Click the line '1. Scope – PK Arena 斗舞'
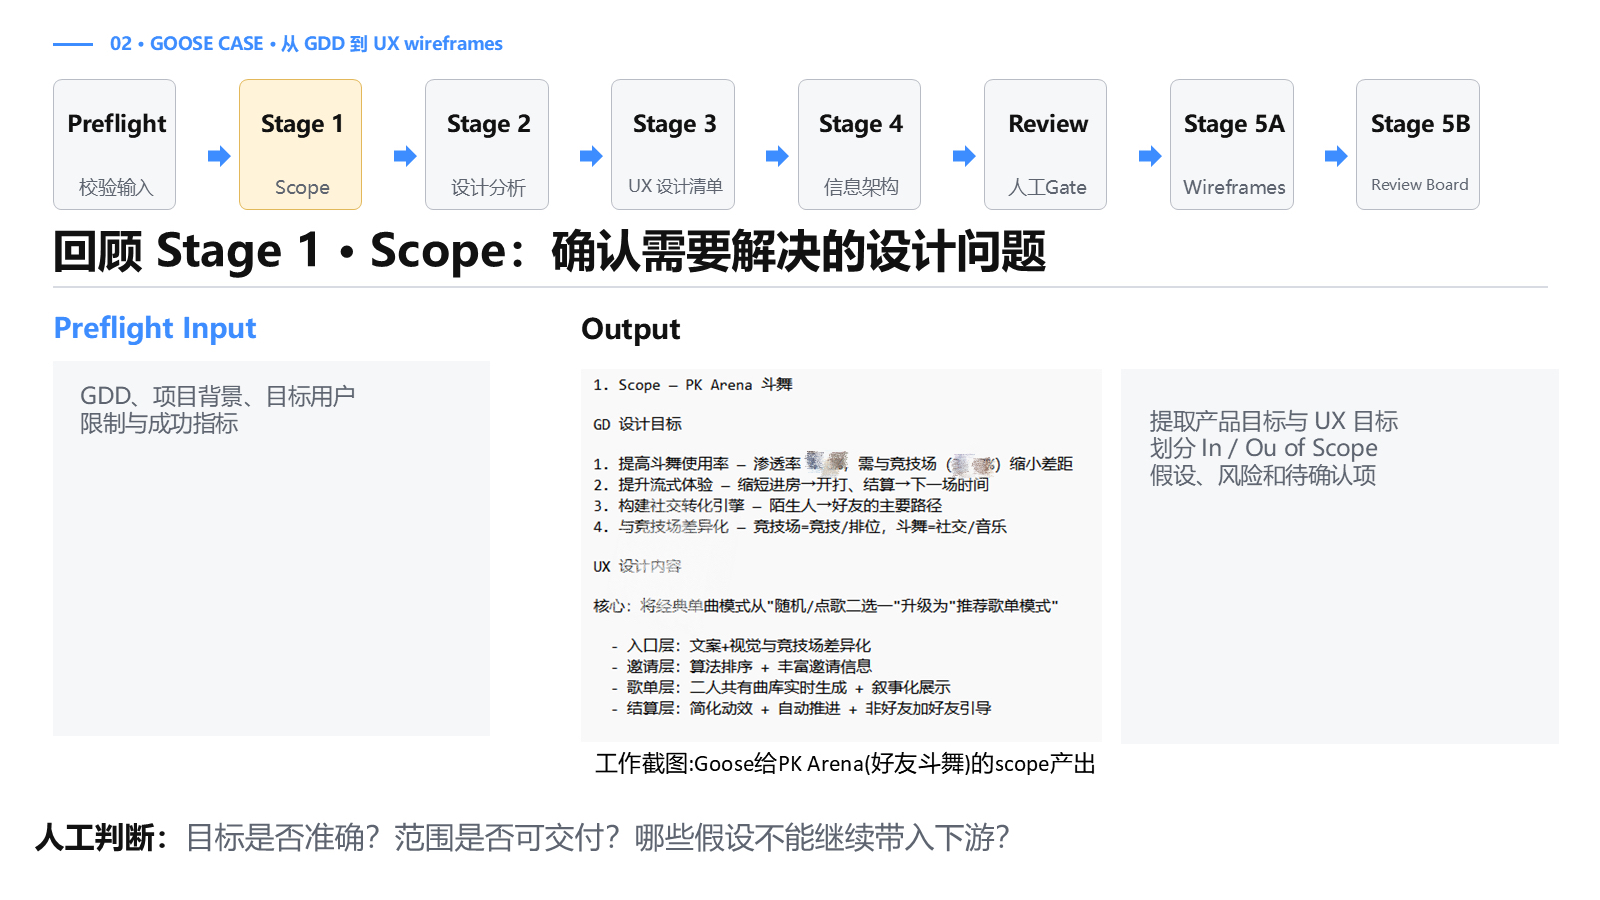1600x900 pixels. point(692,385)
